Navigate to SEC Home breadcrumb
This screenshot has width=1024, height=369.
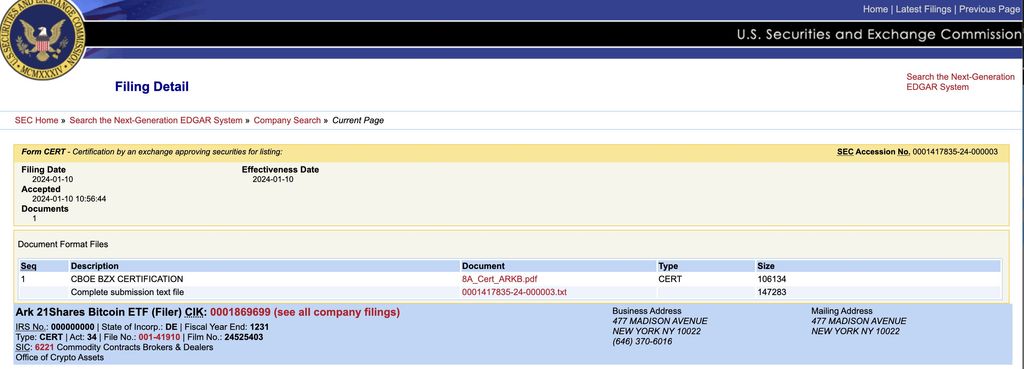(37, 120)
